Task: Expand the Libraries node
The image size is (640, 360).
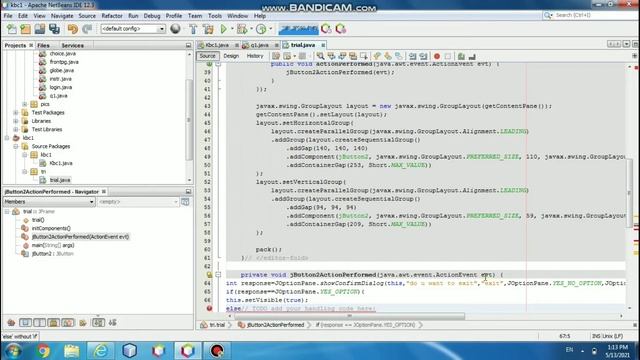Action: 16,121
